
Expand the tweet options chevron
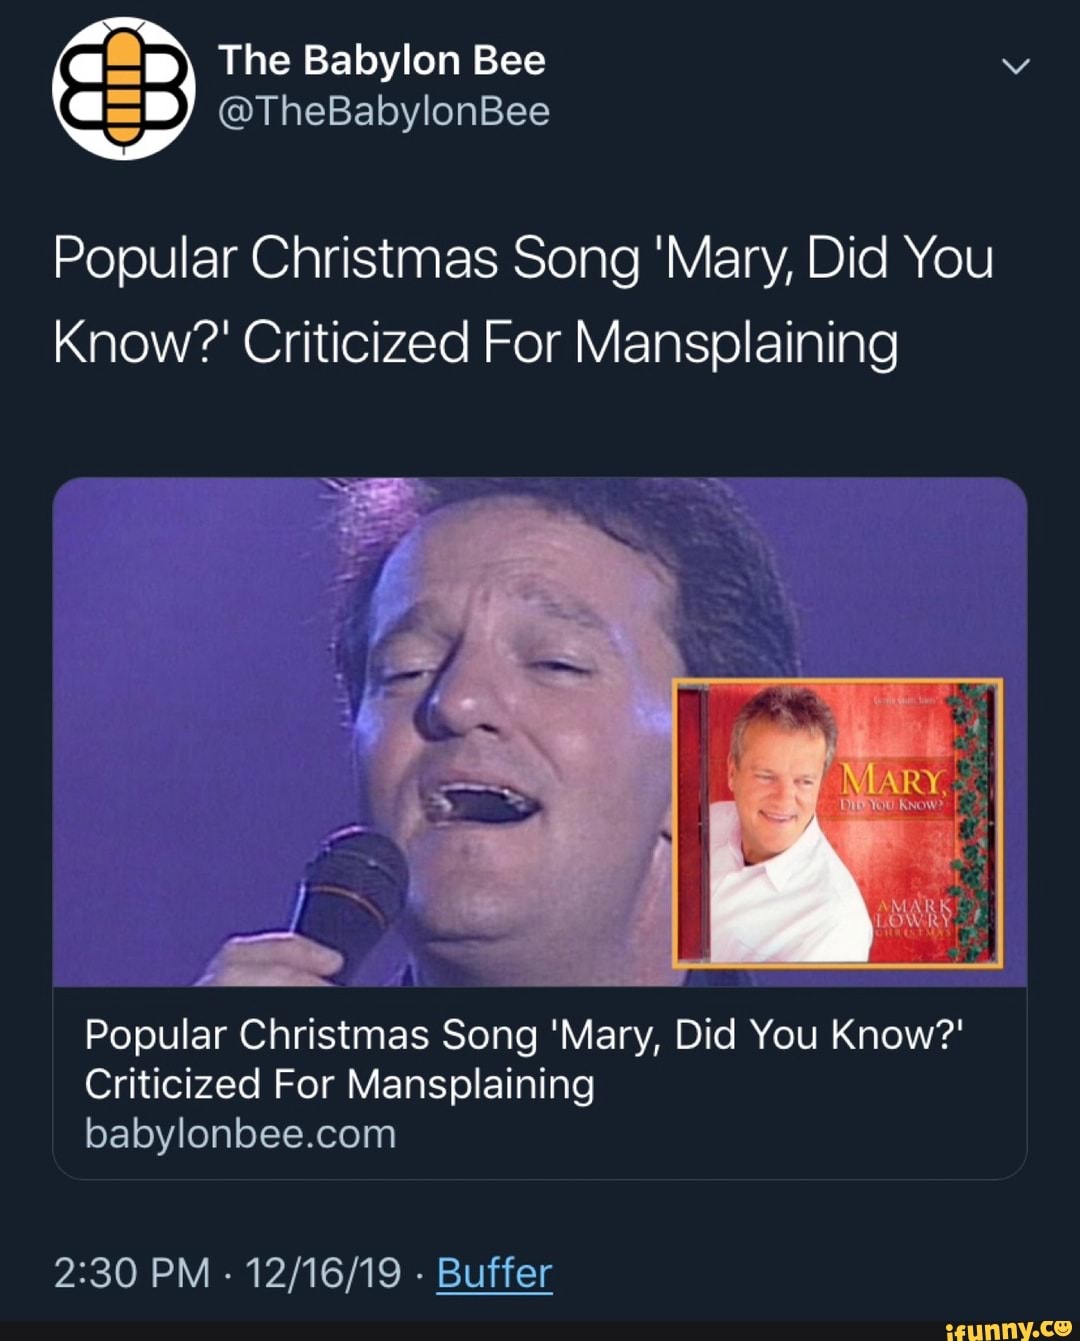1015,67
